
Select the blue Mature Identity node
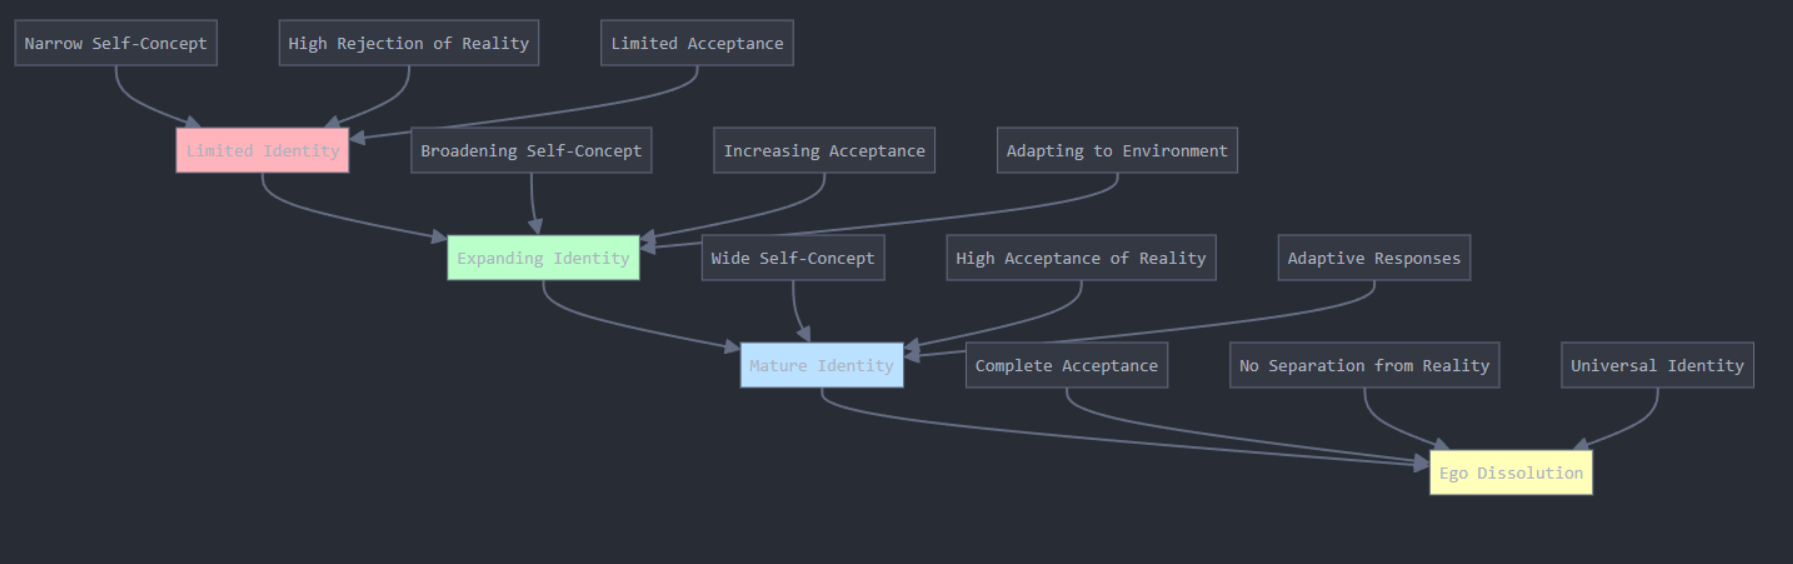coord(821,365)
